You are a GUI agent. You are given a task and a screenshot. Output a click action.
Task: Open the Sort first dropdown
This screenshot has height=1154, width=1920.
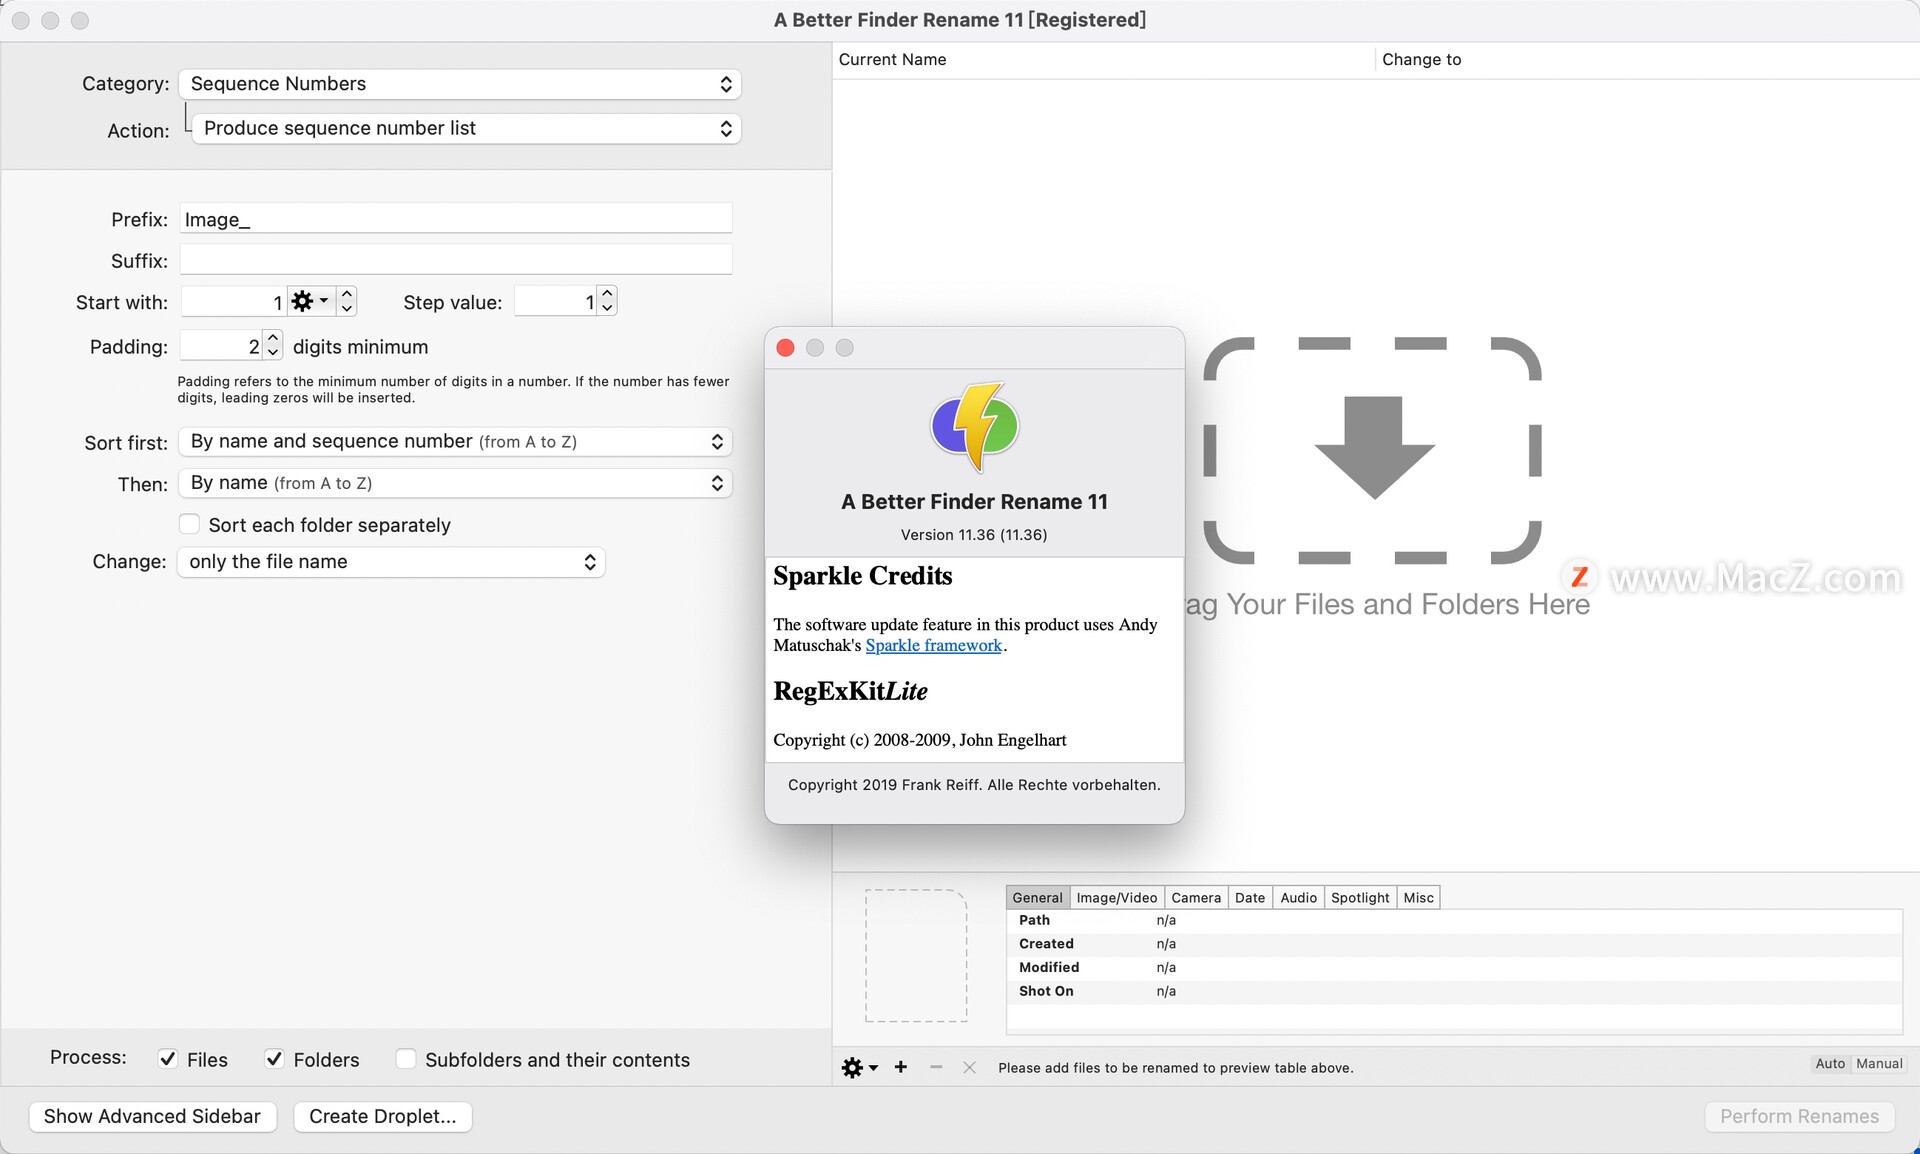[x=455, y=441]
